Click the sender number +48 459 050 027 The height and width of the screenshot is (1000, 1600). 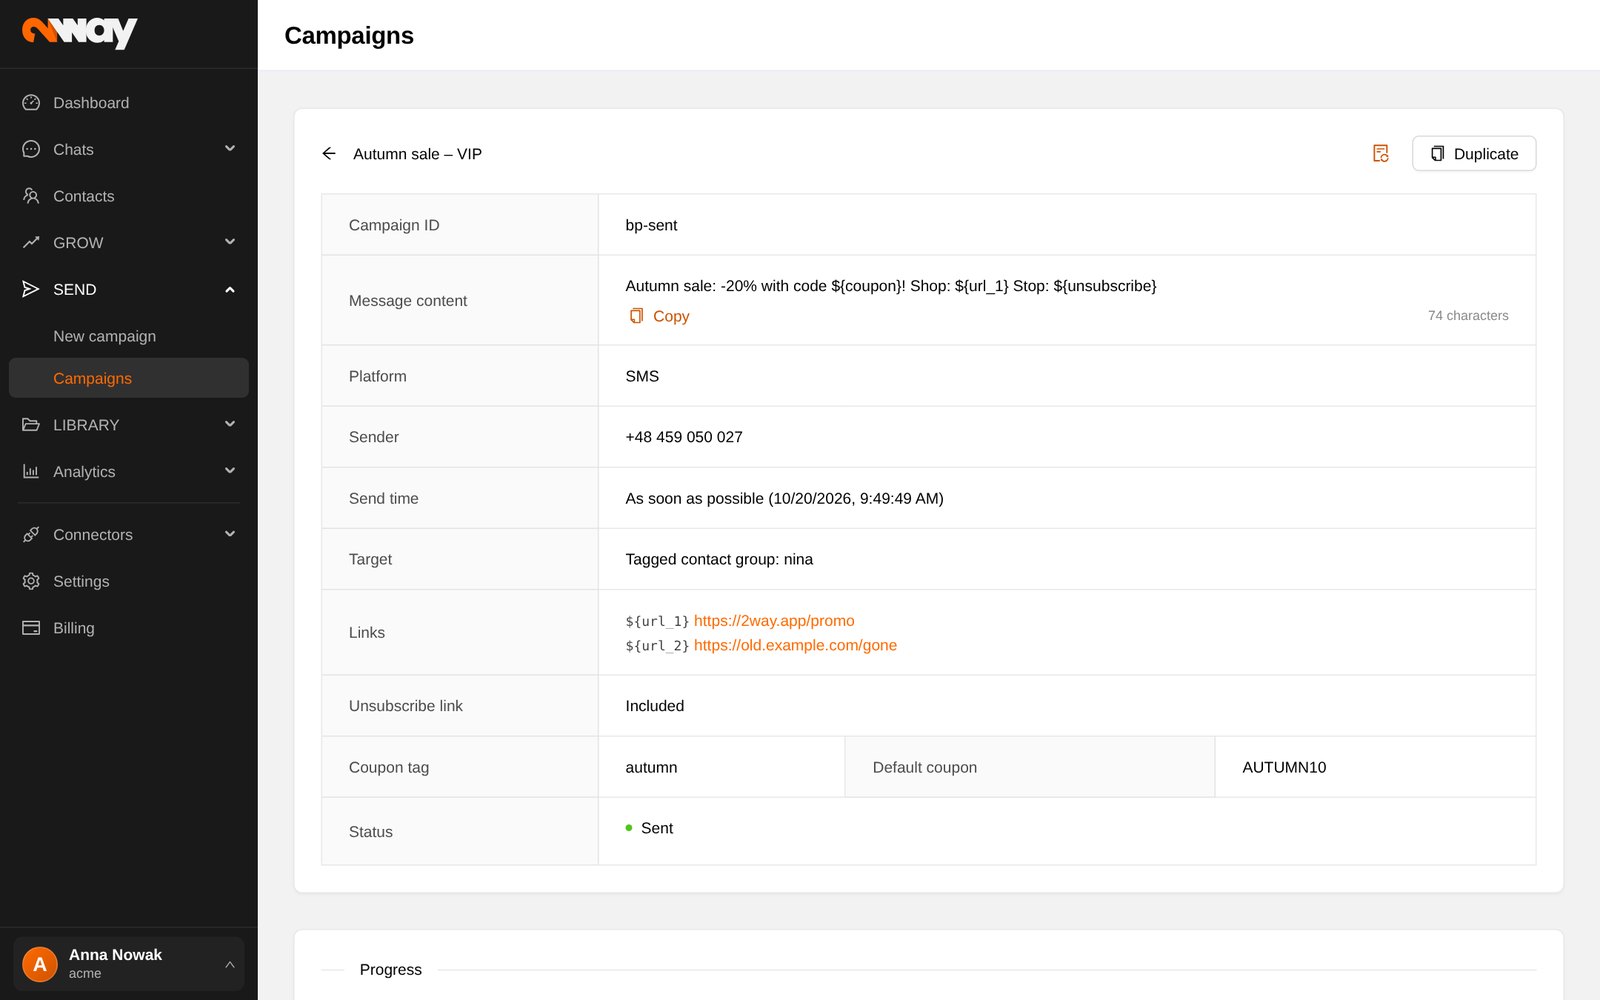click(x=684, y=437)
